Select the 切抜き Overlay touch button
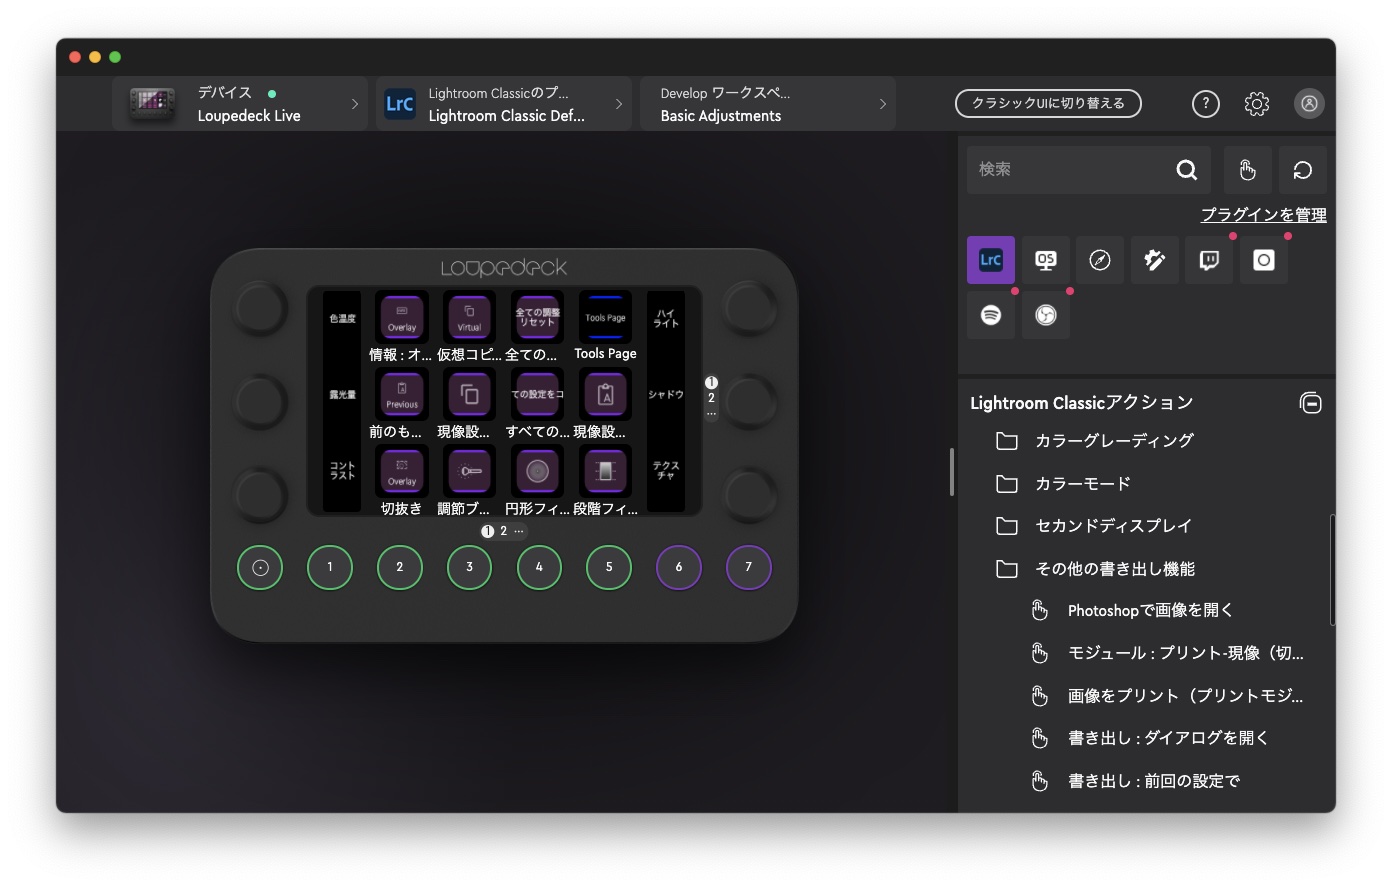Screen dimensions: 1392x887 click(x=402, y=471)
